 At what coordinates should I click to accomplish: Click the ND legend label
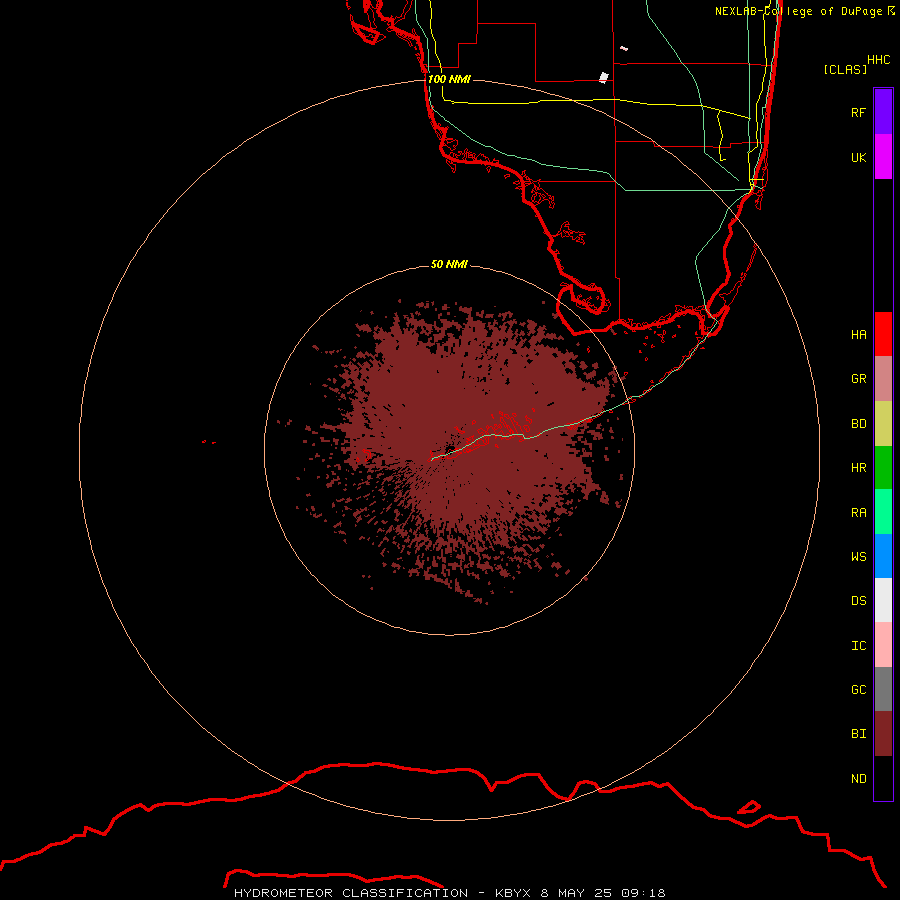(858, 778)
